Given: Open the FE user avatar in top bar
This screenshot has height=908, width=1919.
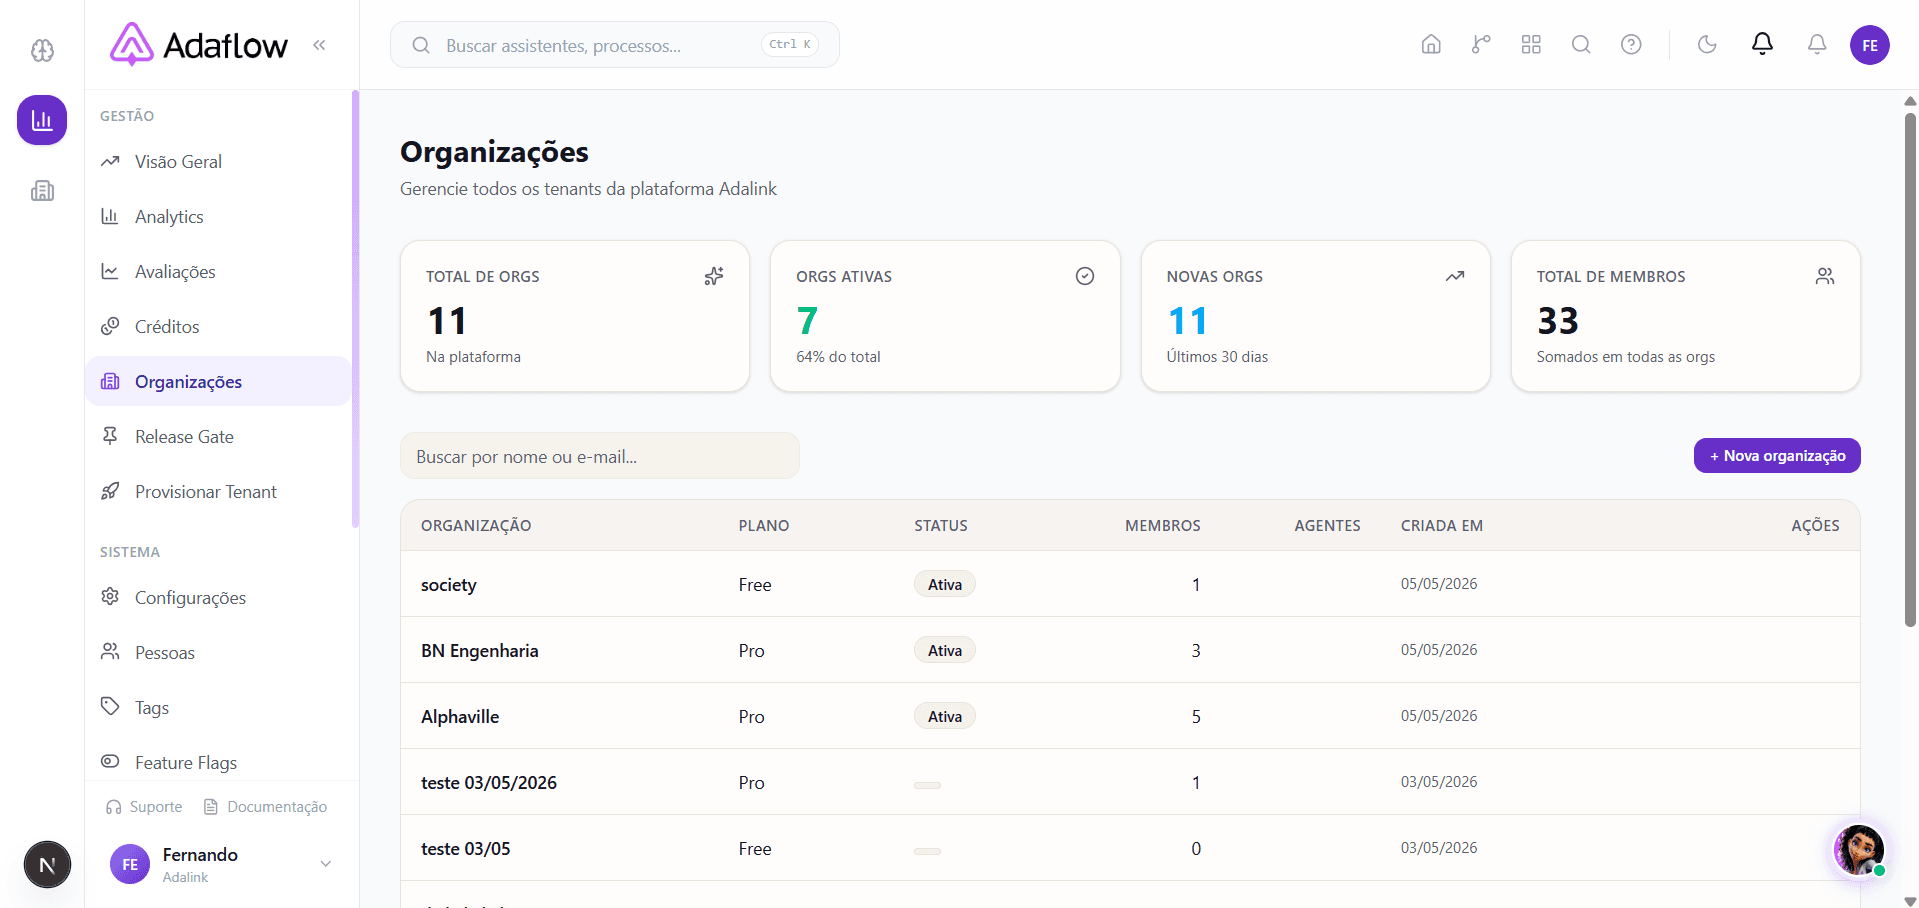Looking at the screenshot, I should [x=1870, y=45].
